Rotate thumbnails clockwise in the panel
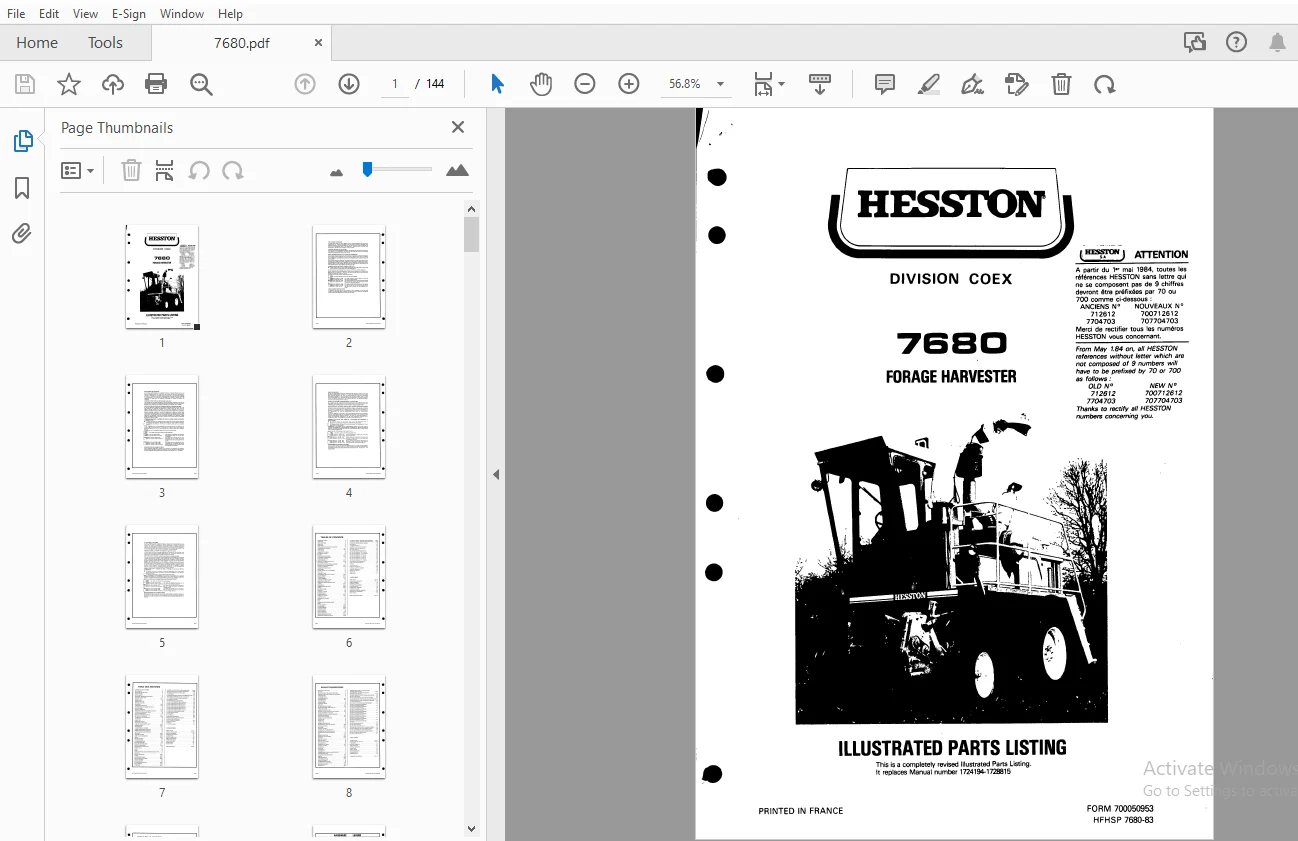Viewport: 1298px width, 841px height. point(233,170)
